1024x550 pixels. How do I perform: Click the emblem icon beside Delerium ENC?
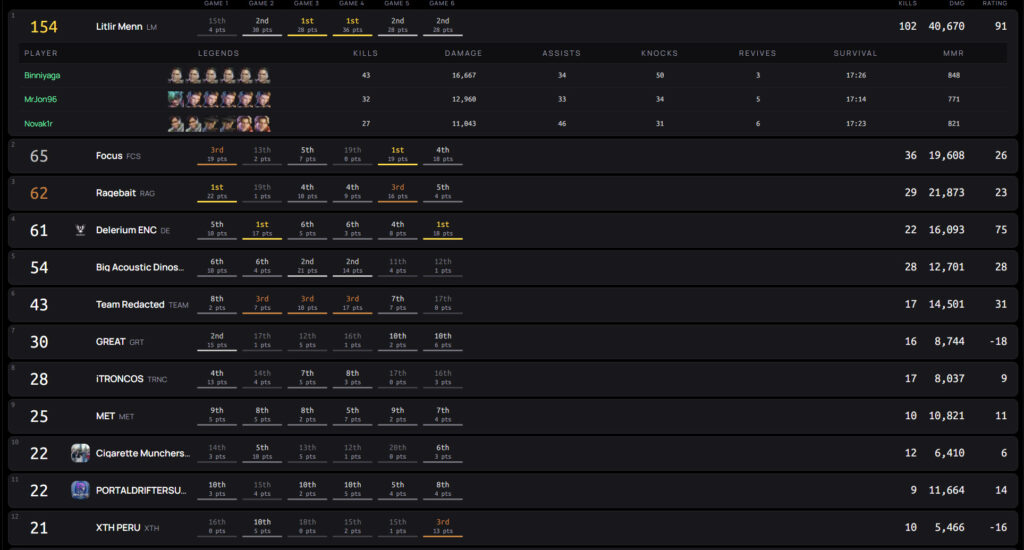click(80, 230)
